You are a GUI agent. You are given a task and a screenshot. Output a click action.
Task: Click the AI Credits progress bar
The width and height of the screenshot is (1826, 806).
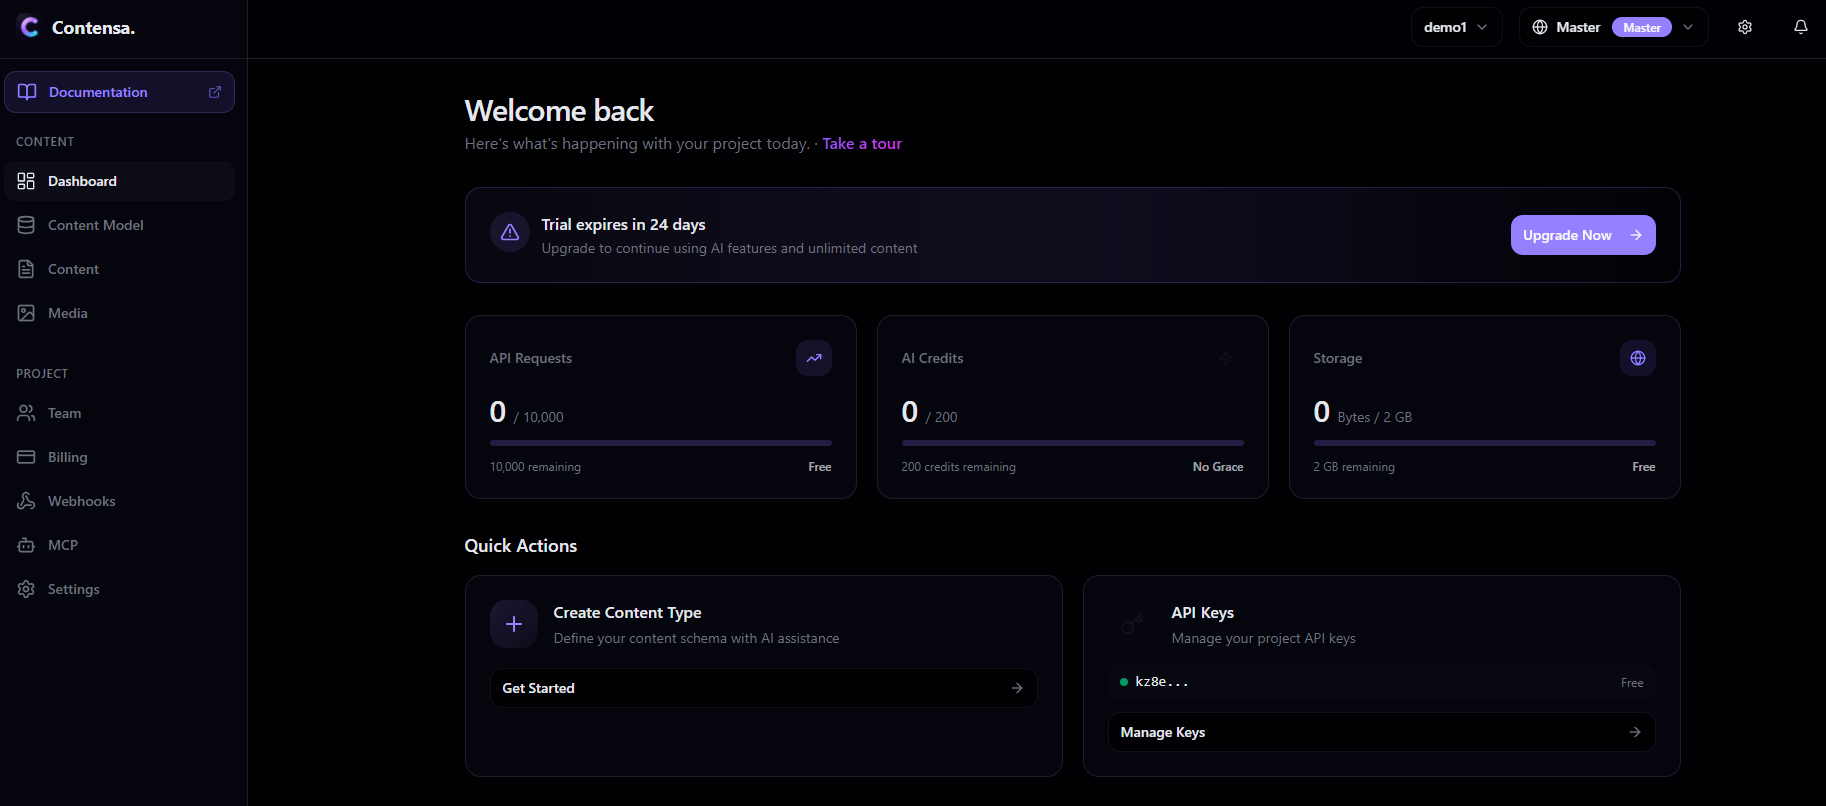1073,443
